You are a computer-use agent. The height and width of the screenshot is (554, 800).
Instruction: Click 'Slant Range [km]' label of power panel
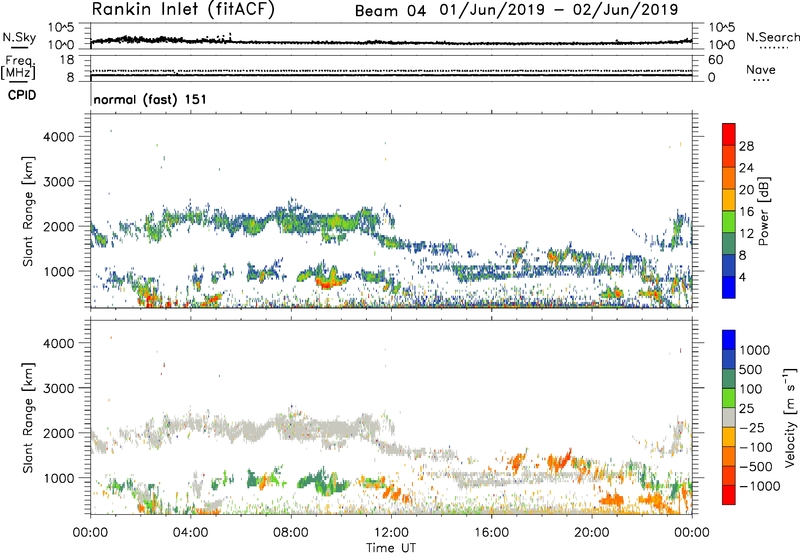click(28, 211)
